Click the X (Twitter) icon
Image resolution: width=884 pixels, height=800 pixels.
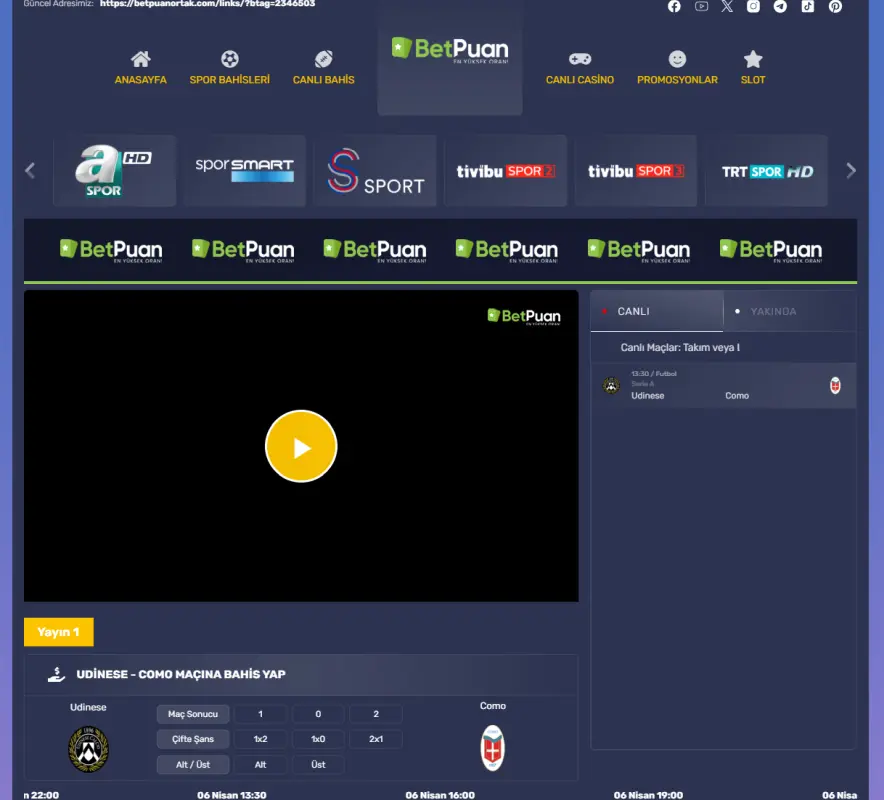pyautogui.click(x=726, y=7)
